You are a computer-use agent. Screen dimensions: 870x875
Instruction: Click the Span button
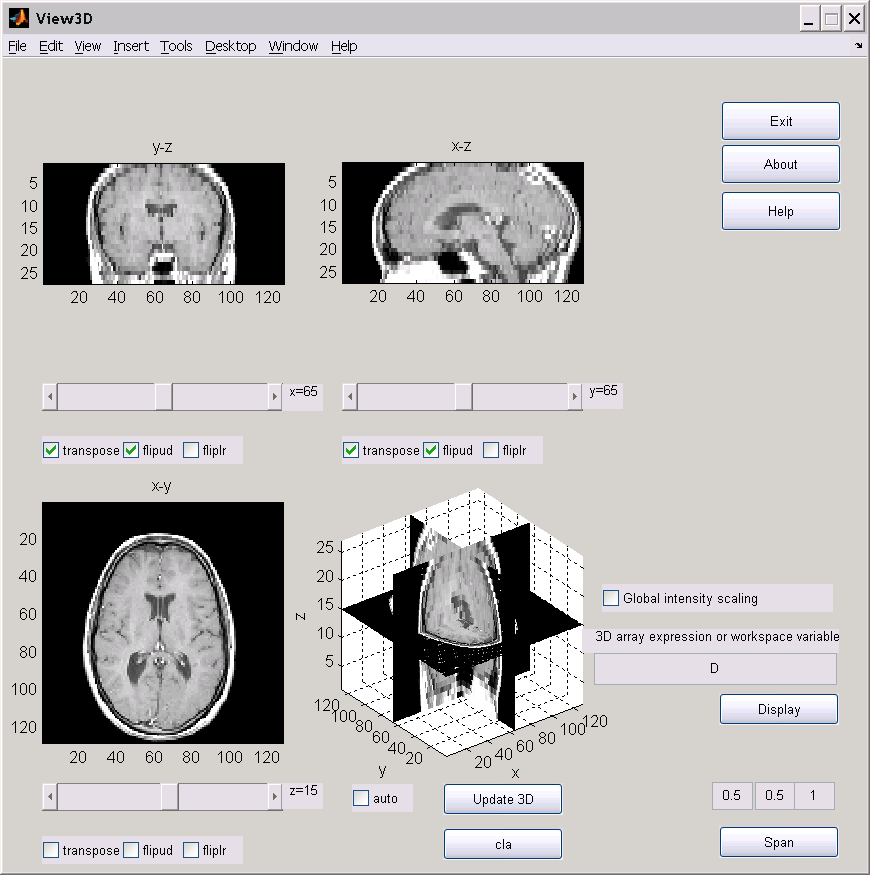(x=779, y=842)
